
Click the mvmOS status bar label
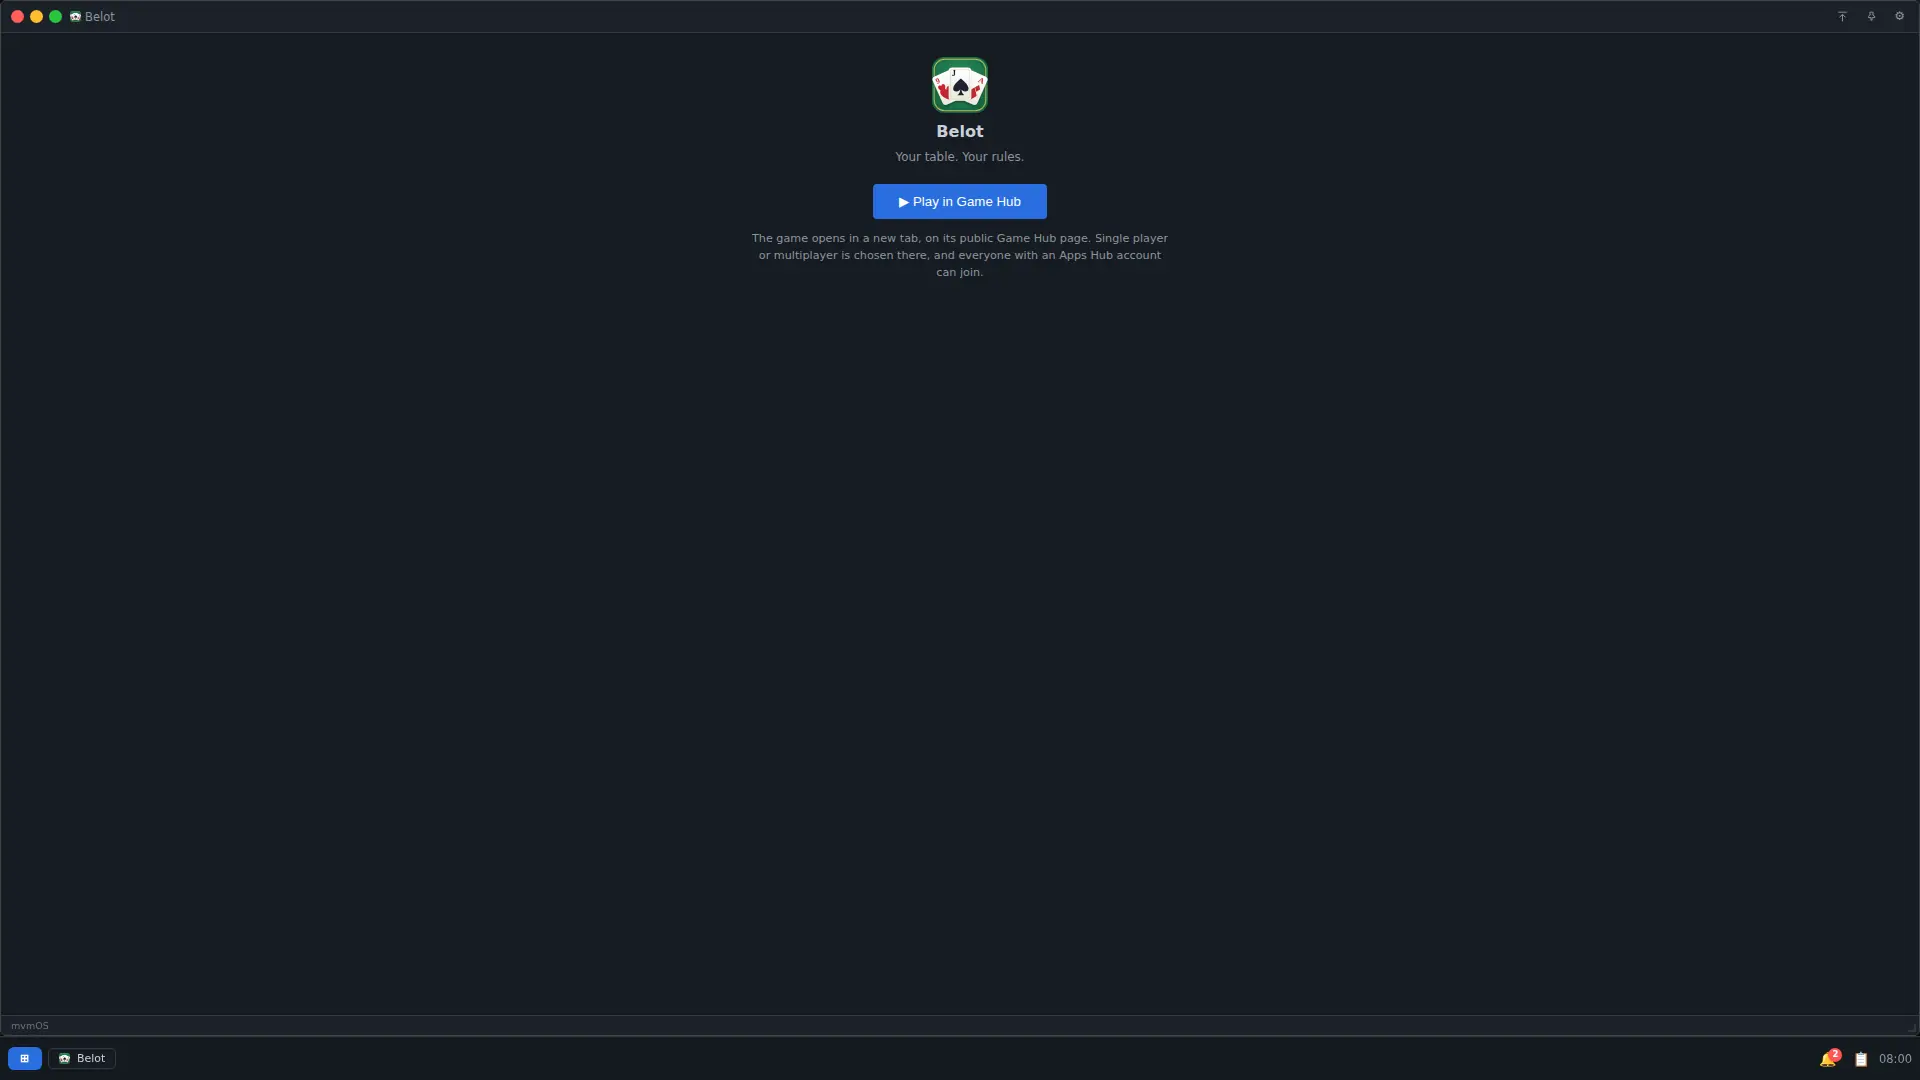click(x=30, y=1026)
